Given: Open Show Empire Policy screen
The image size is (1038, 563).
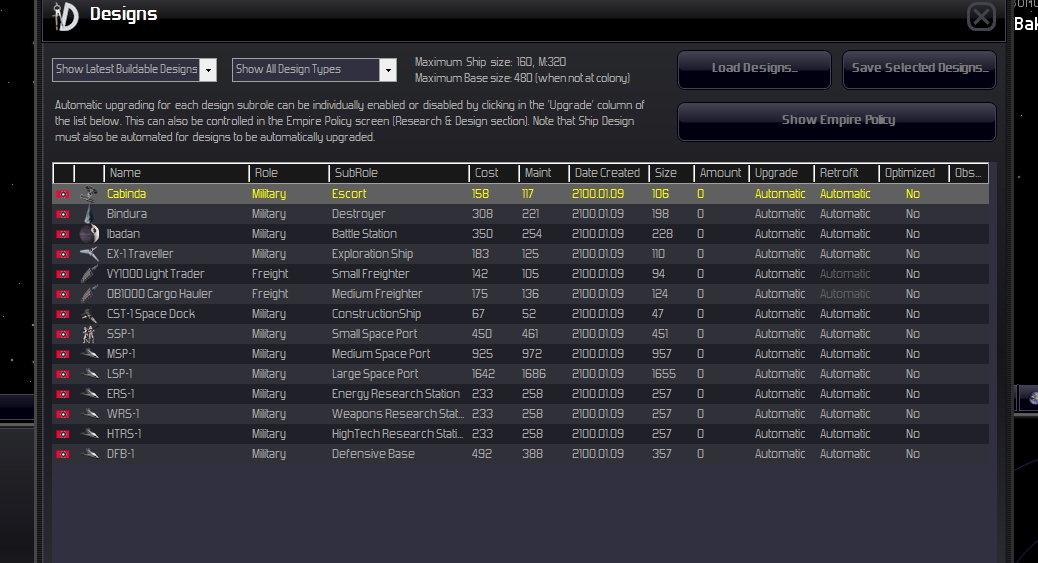Looking at the screenshot, I should tap(837, 121).
